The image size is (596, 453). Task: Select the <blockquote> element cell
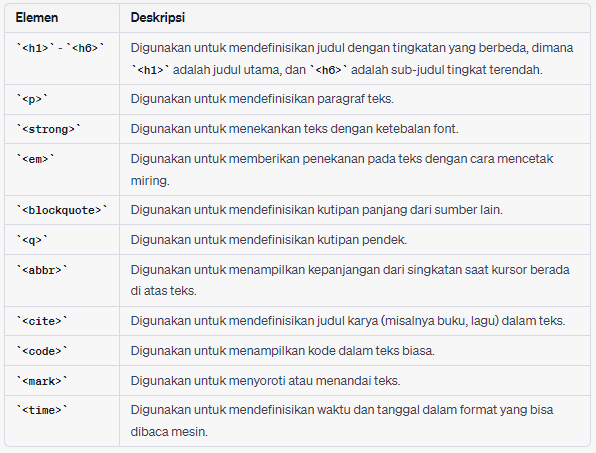click(x=62, y=210)
